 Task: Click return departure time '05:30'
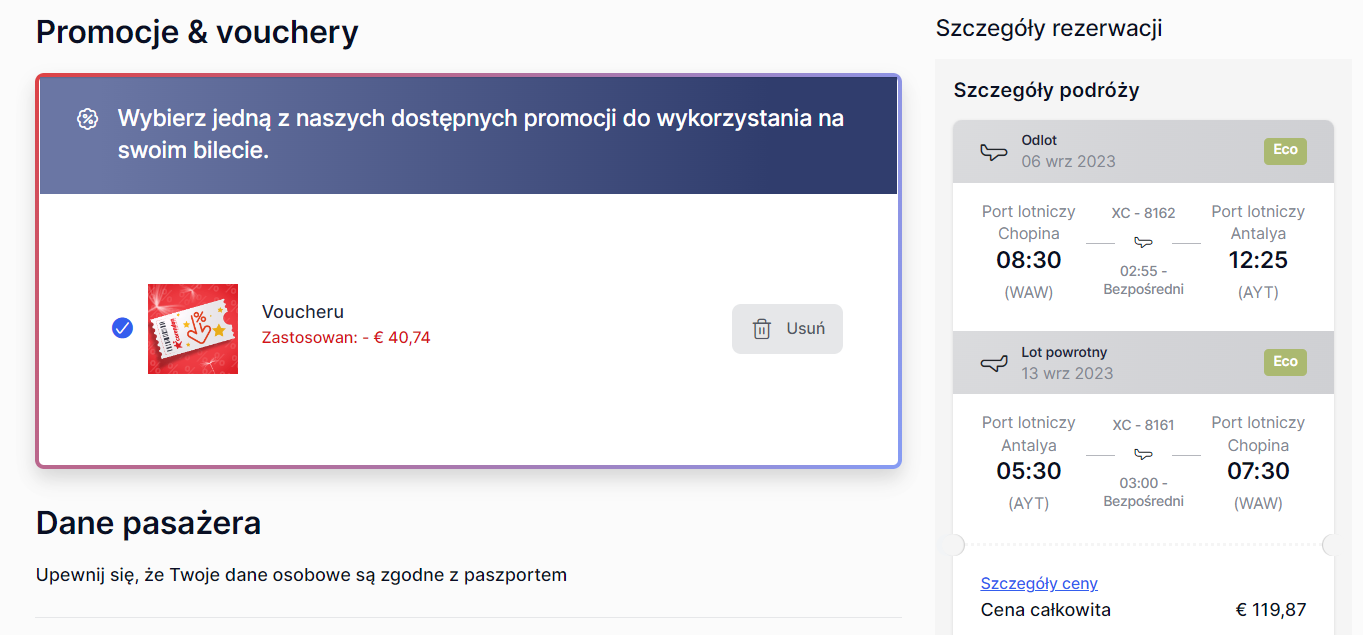click(x=1029, y=471)
